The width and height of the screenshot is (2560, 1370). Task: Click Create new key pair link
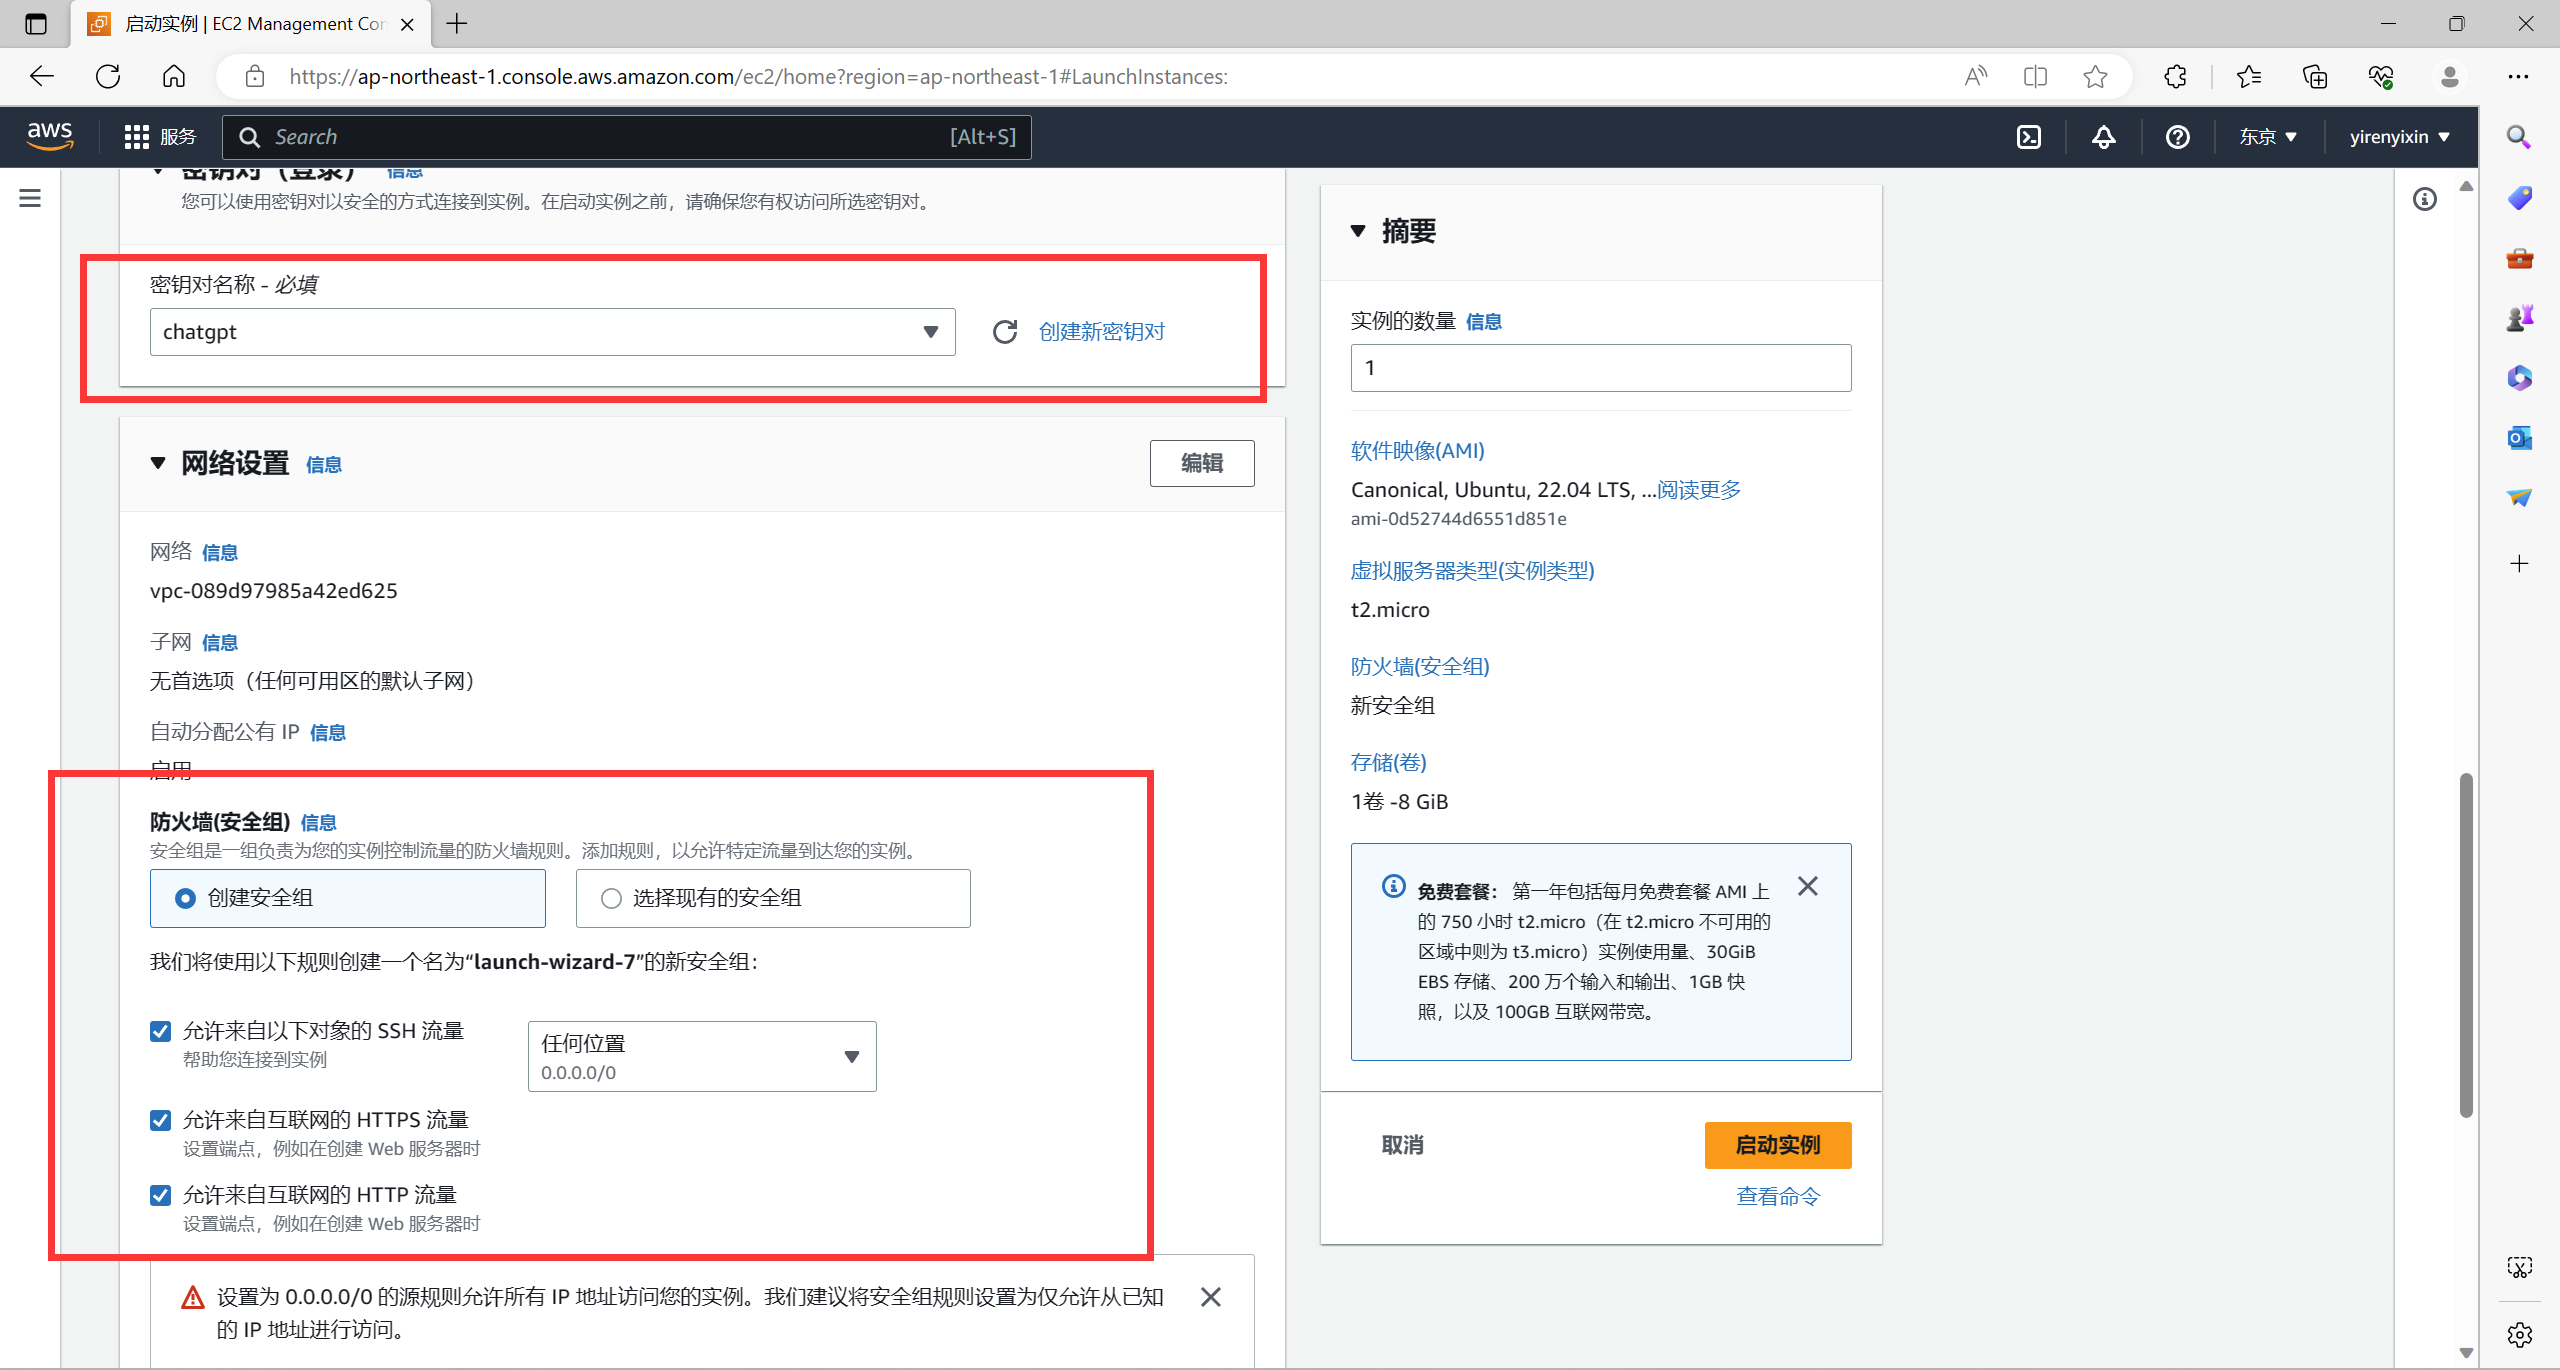[x=1102, y=332]
